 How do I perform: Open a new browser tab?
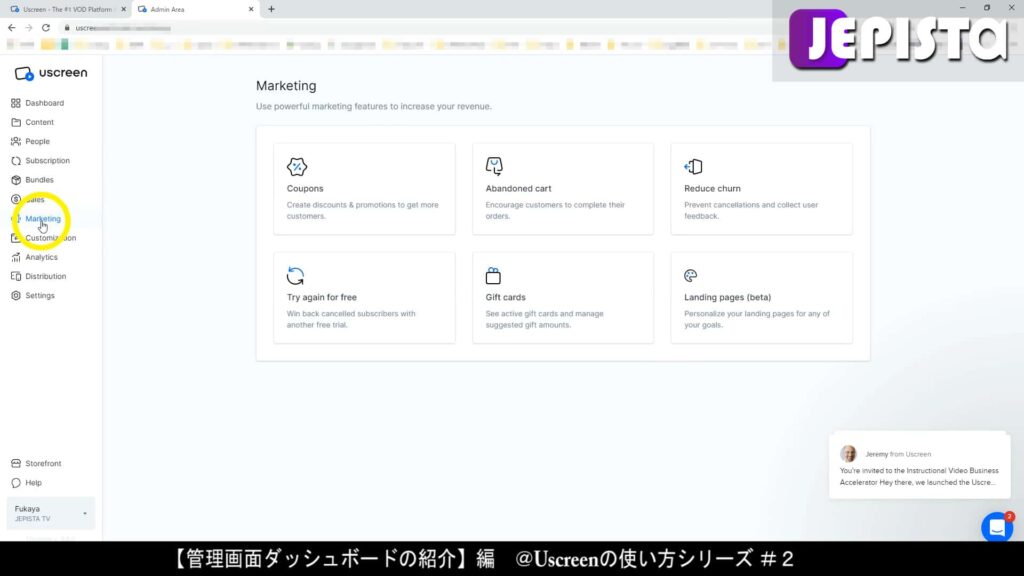[x=271, y=9]
